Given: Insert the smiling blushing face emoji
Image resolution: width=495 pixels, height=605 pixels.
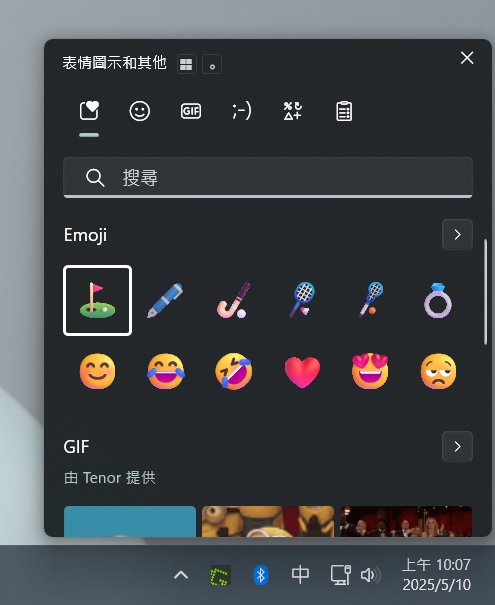Looking at the screenshot, I should pyautogui.click(x=98, y=371).
